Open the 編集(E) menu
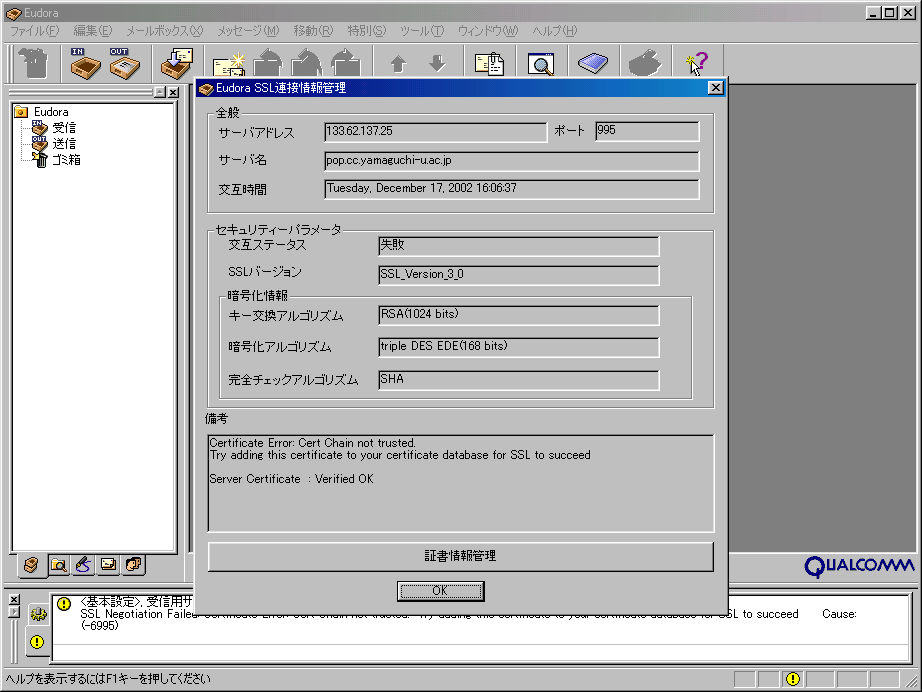This screenshot has width=922, height=692. pyautogui.click(x=92, y=31)
